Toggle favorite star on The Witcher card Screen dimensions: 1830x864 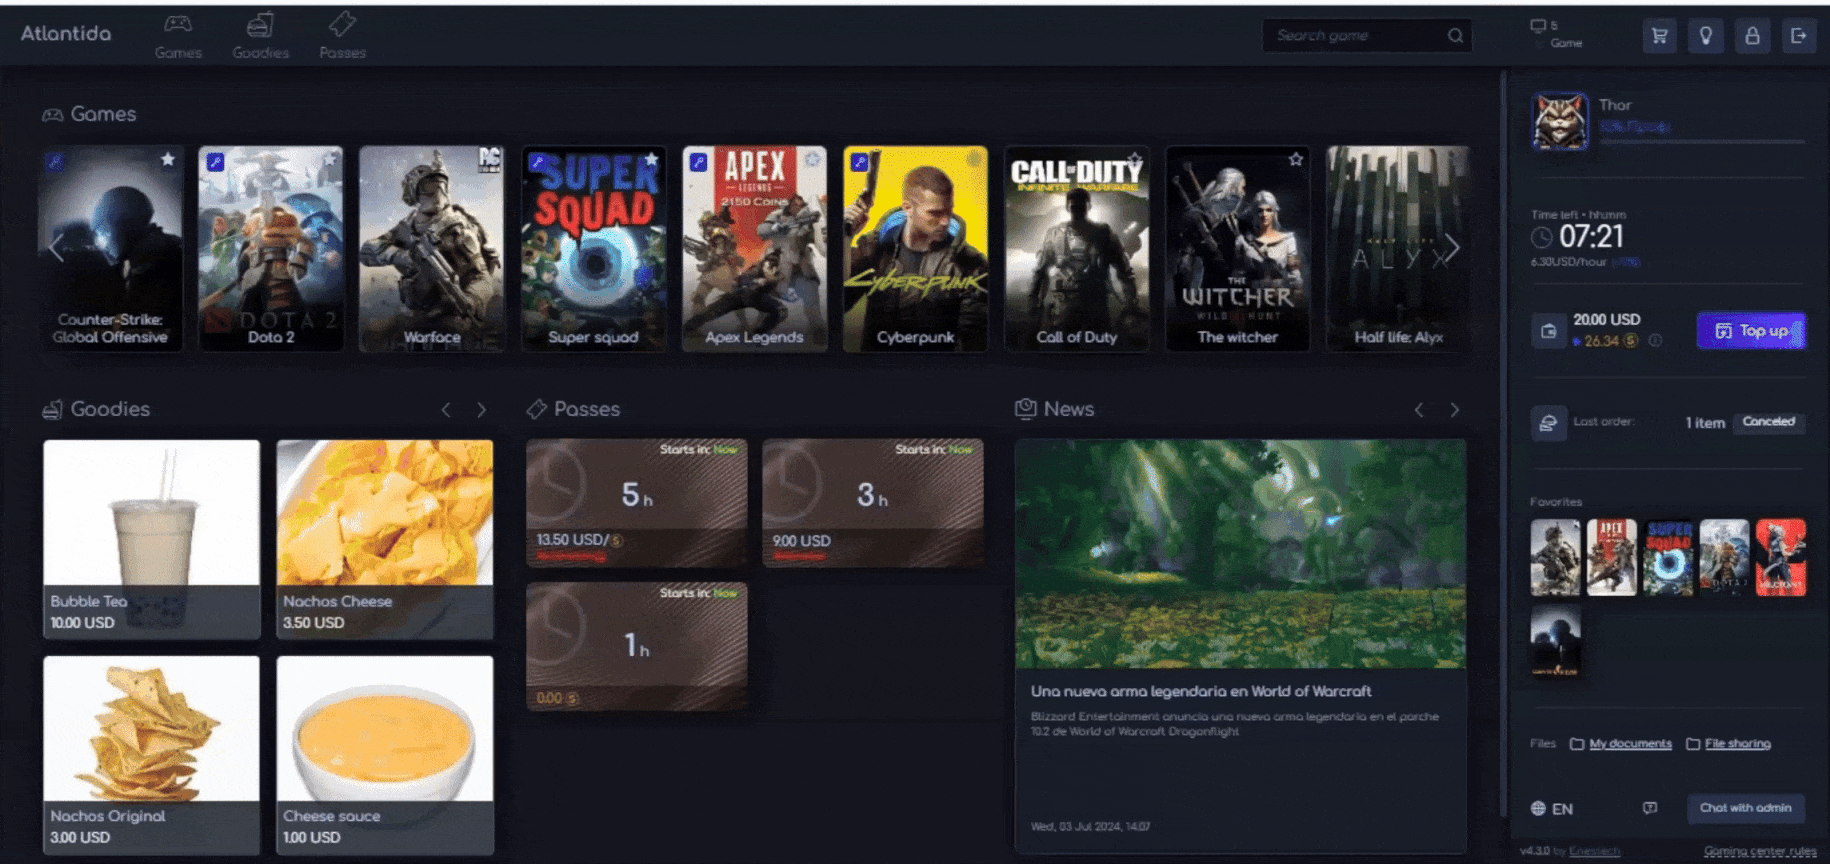click(1296, 159)
